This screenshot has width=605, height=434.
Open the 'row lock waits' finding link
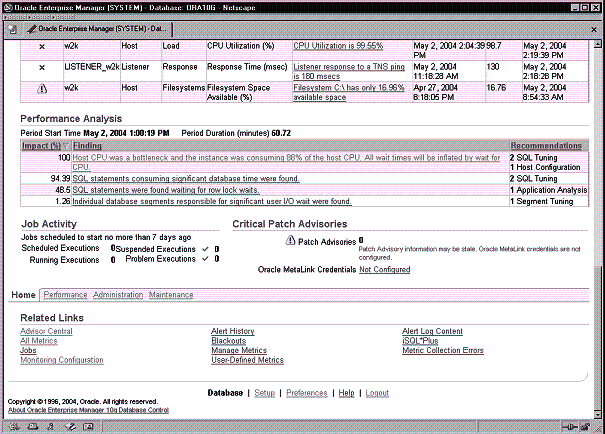coord(166,190)
